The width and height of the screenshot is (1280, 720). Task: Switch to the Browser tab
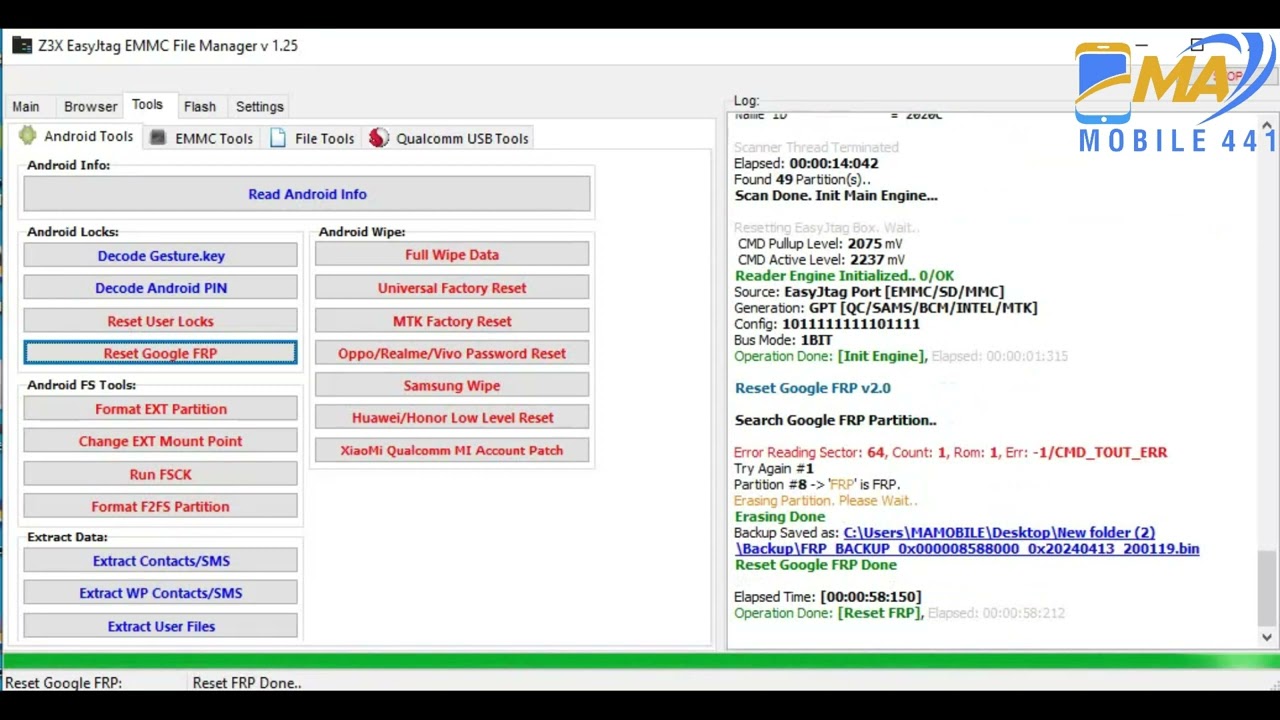pyautogui.click(x=90, y=106)
